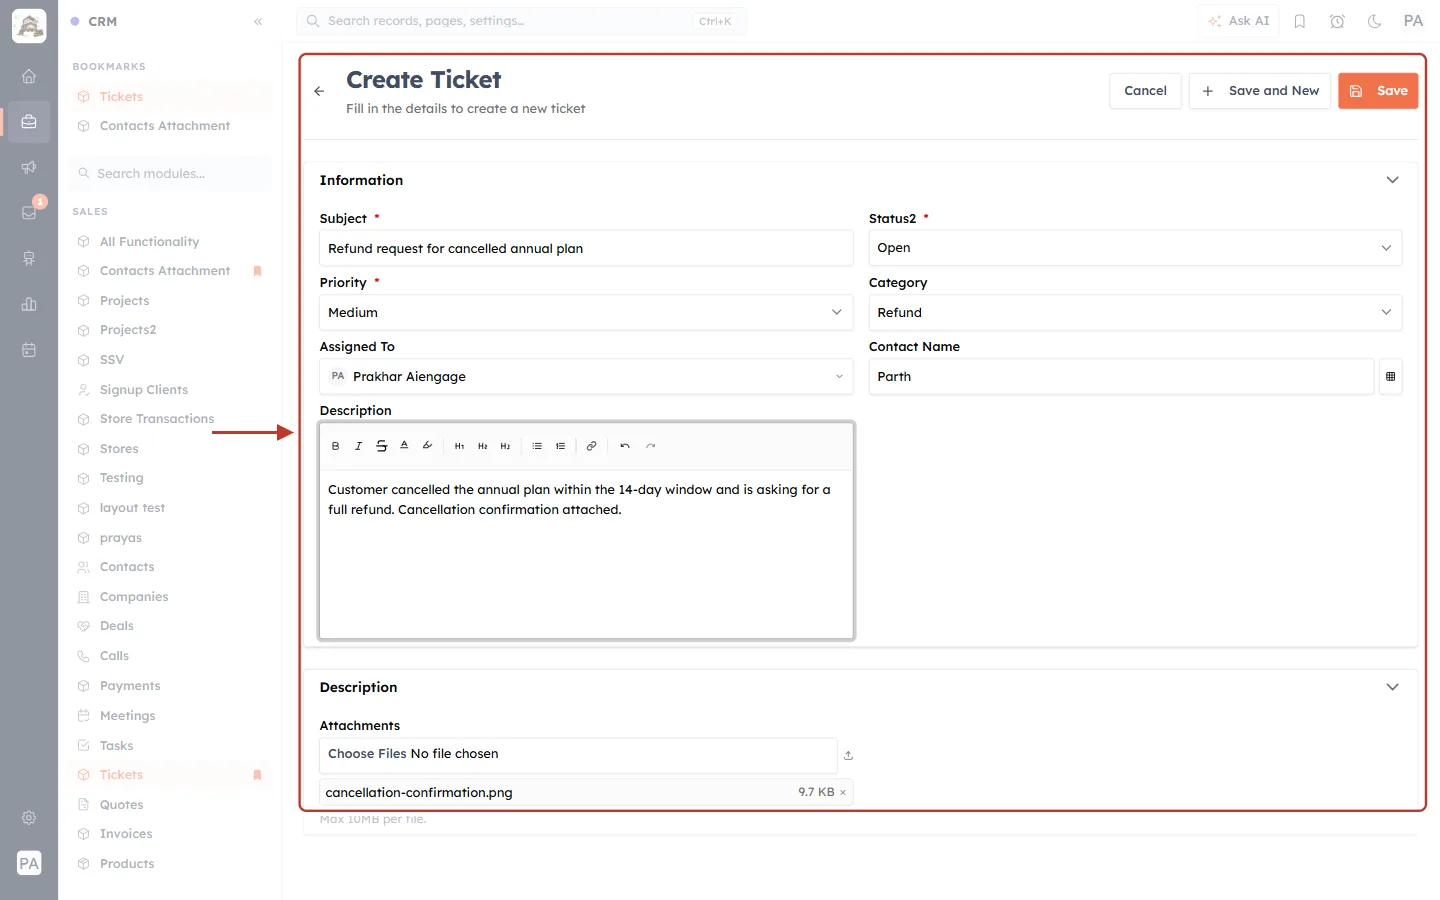Collapse the Information section

(x=1392, y=180)
